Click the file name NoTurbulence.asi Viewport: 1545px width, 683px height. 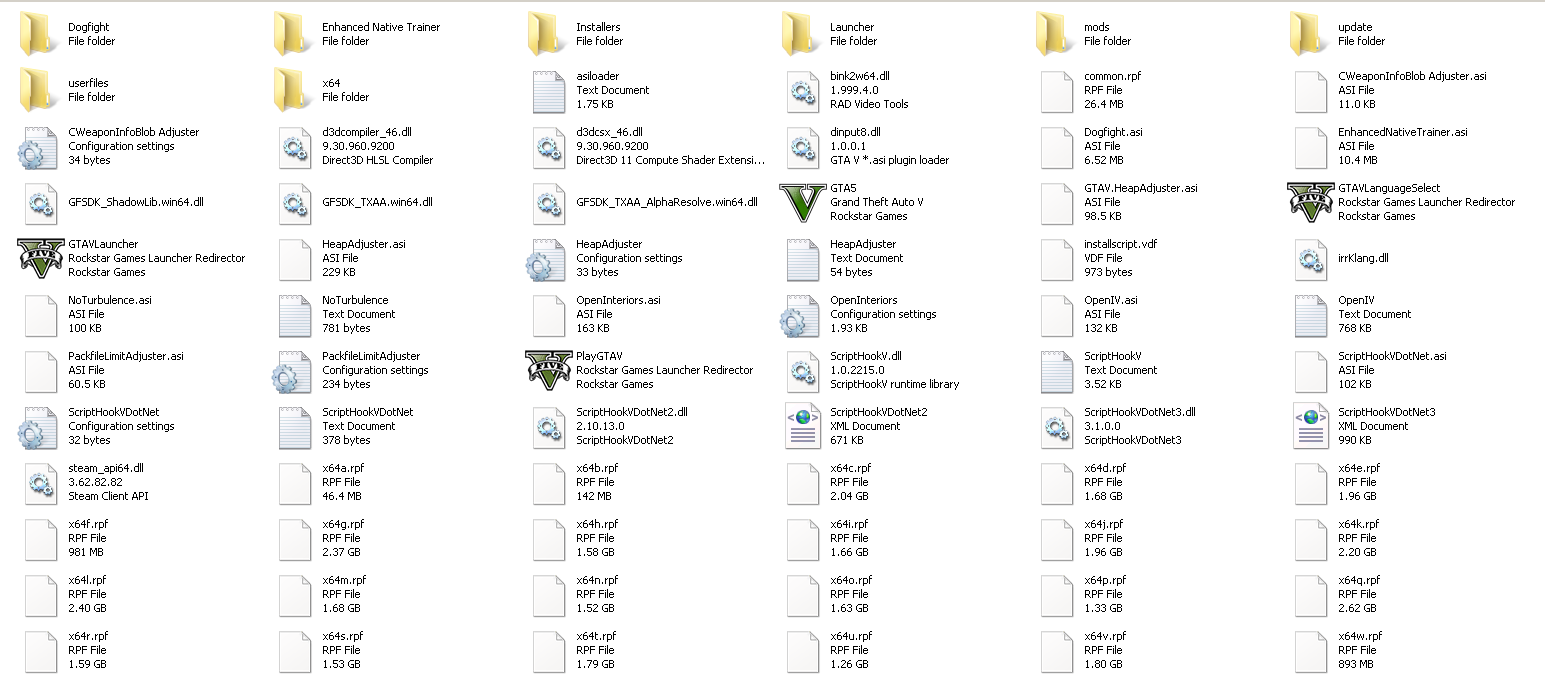click(110, 300)
